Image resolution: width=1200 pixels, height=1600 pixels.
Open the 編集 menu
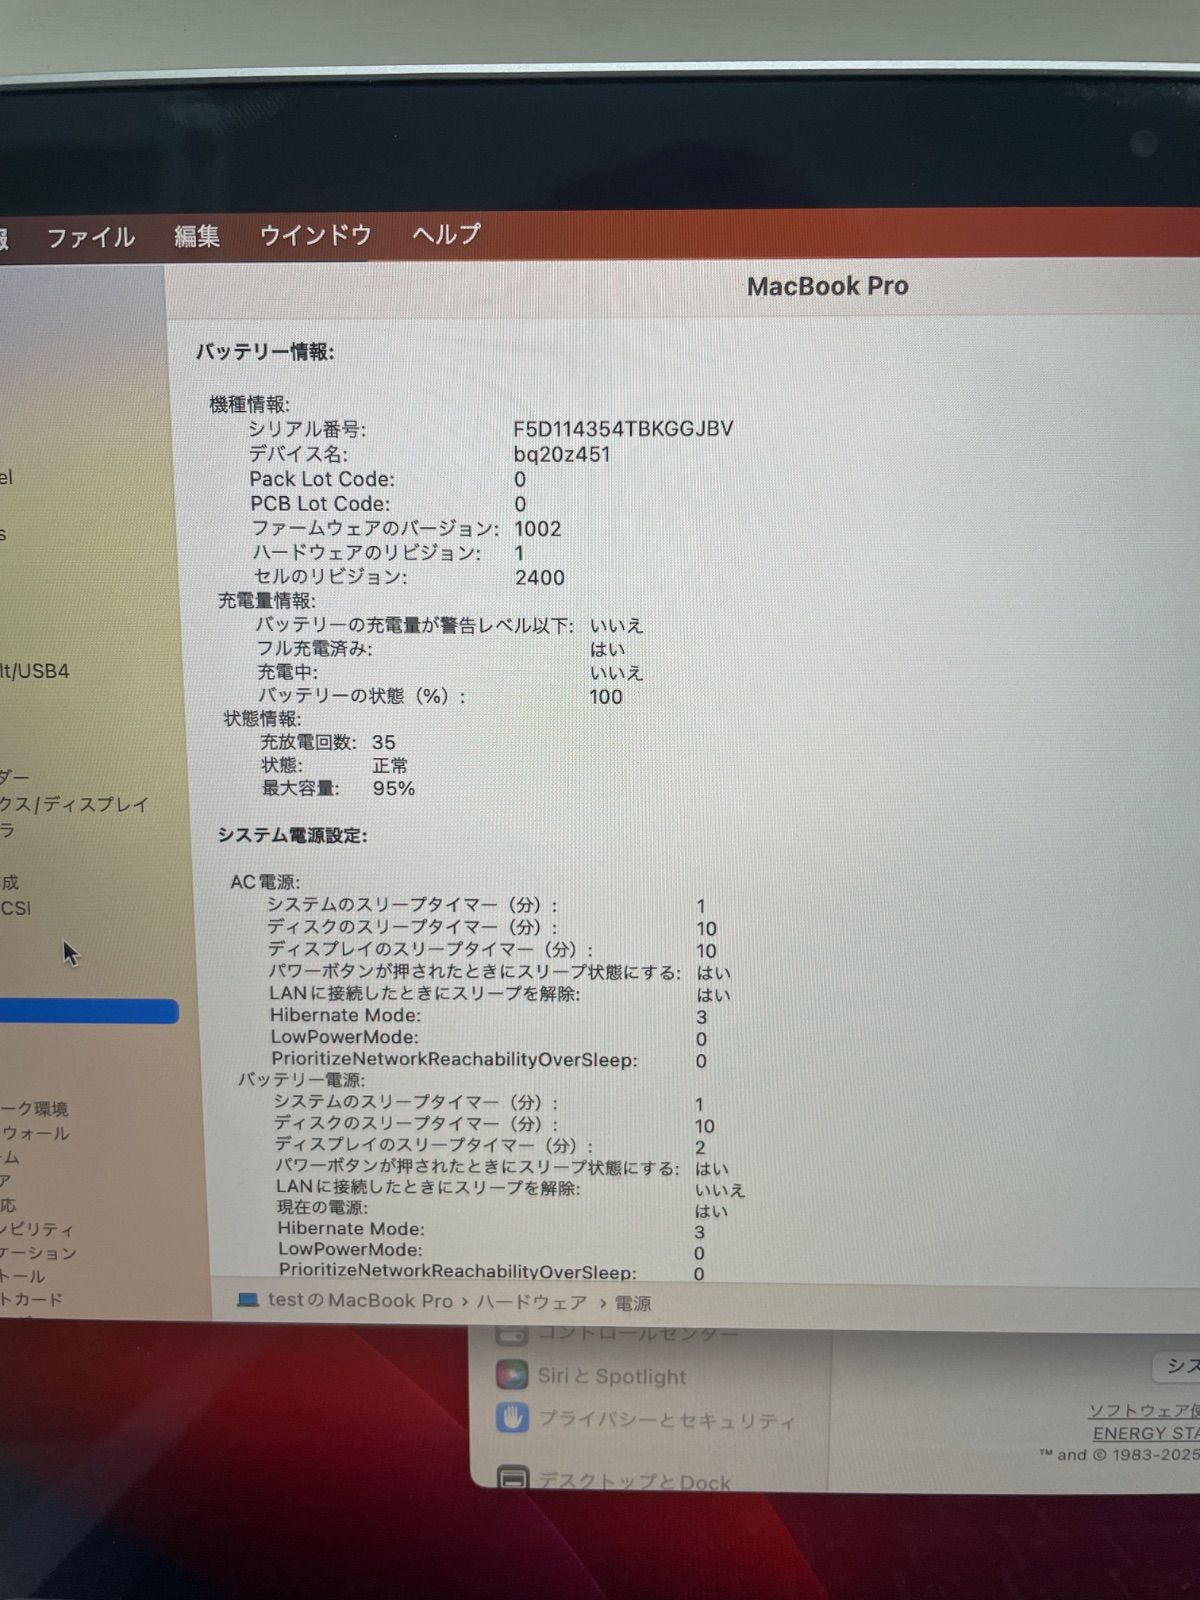[197, 236]
